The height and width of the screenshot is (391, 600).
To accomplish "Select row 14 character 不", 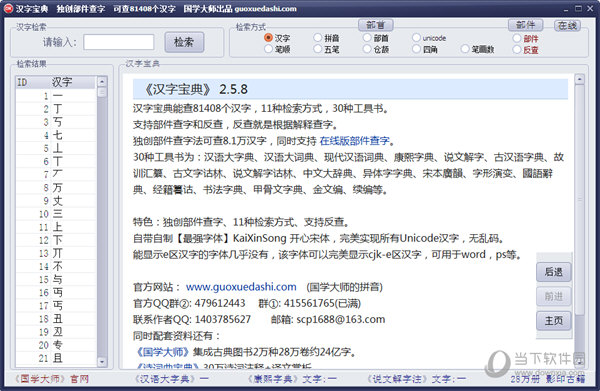I will tap(56, 266).
